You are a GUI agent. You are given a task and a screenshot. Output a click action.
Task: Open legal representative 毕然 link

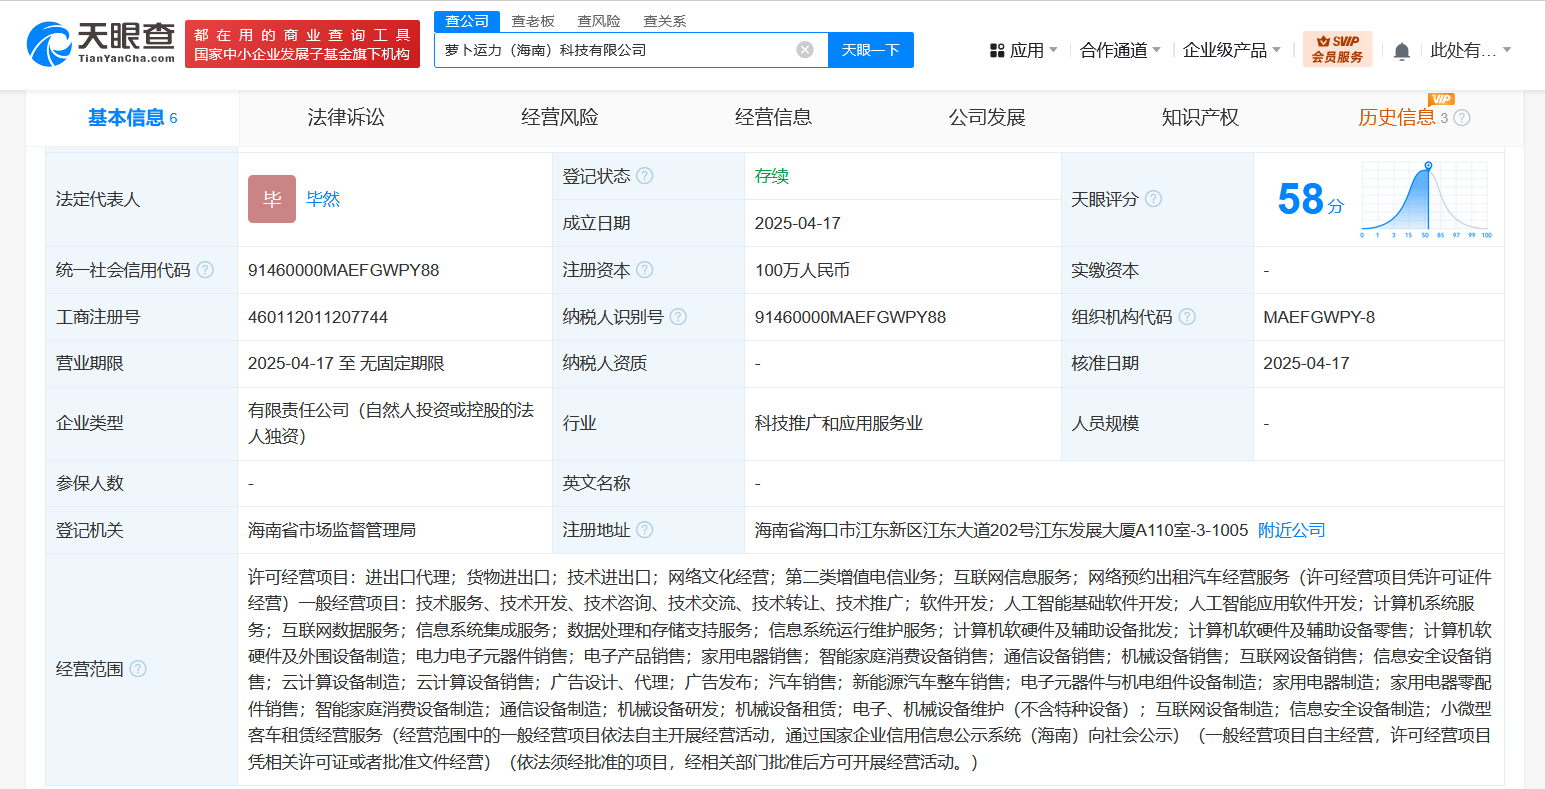coord(323,199)
